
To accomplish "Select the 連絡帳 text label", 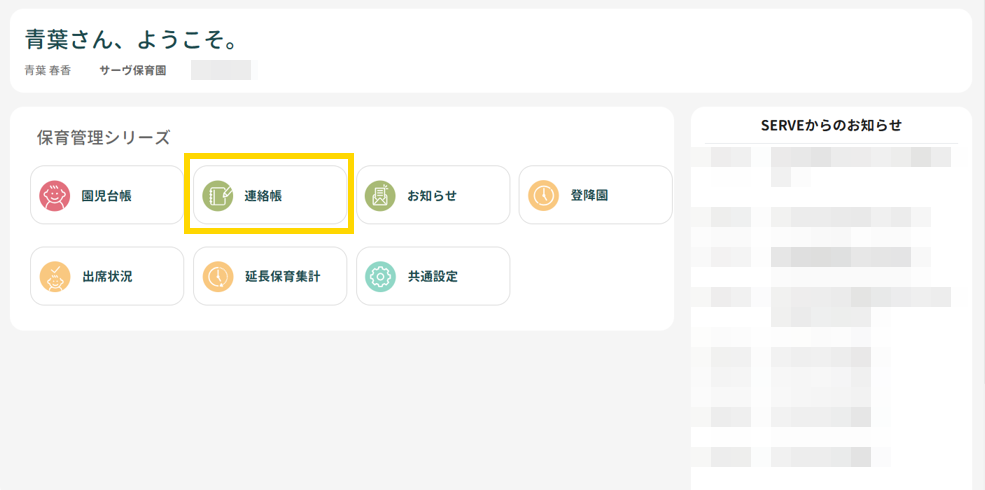I will click(263, 196).
